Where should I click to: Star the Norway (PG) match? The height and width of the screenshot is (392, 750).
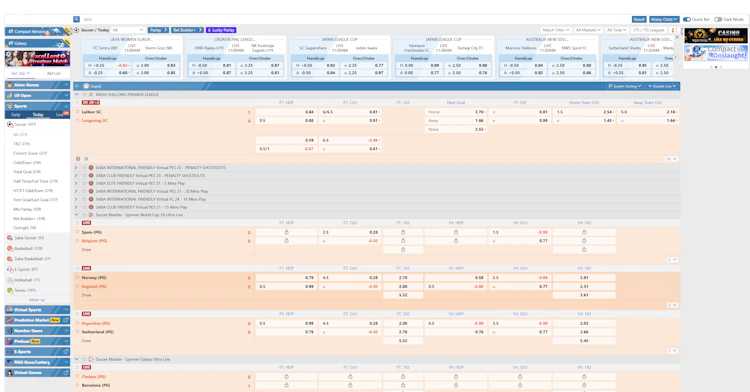click(77, 277)
